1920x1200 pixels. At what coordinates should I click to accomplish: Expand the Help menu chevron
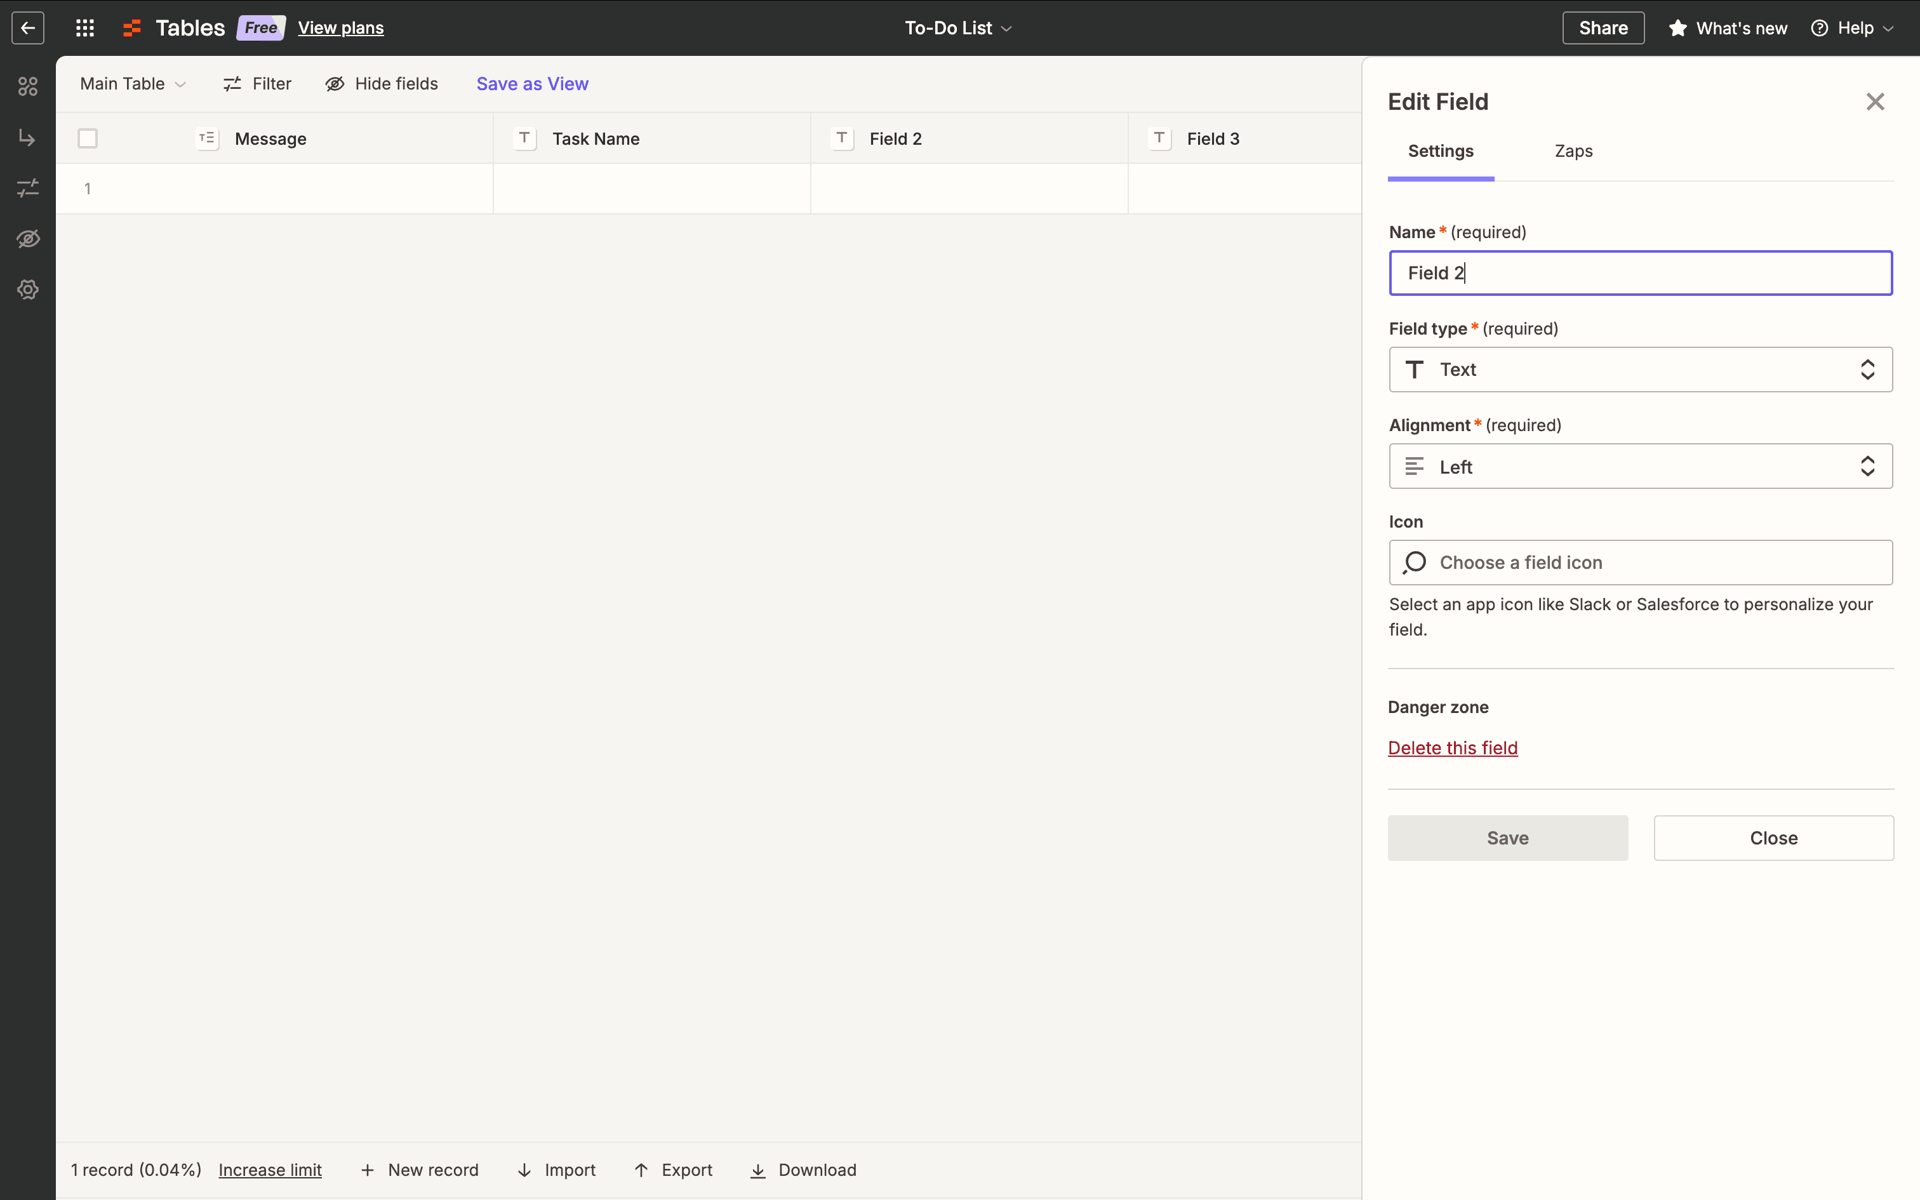[x=1888, y=29]
